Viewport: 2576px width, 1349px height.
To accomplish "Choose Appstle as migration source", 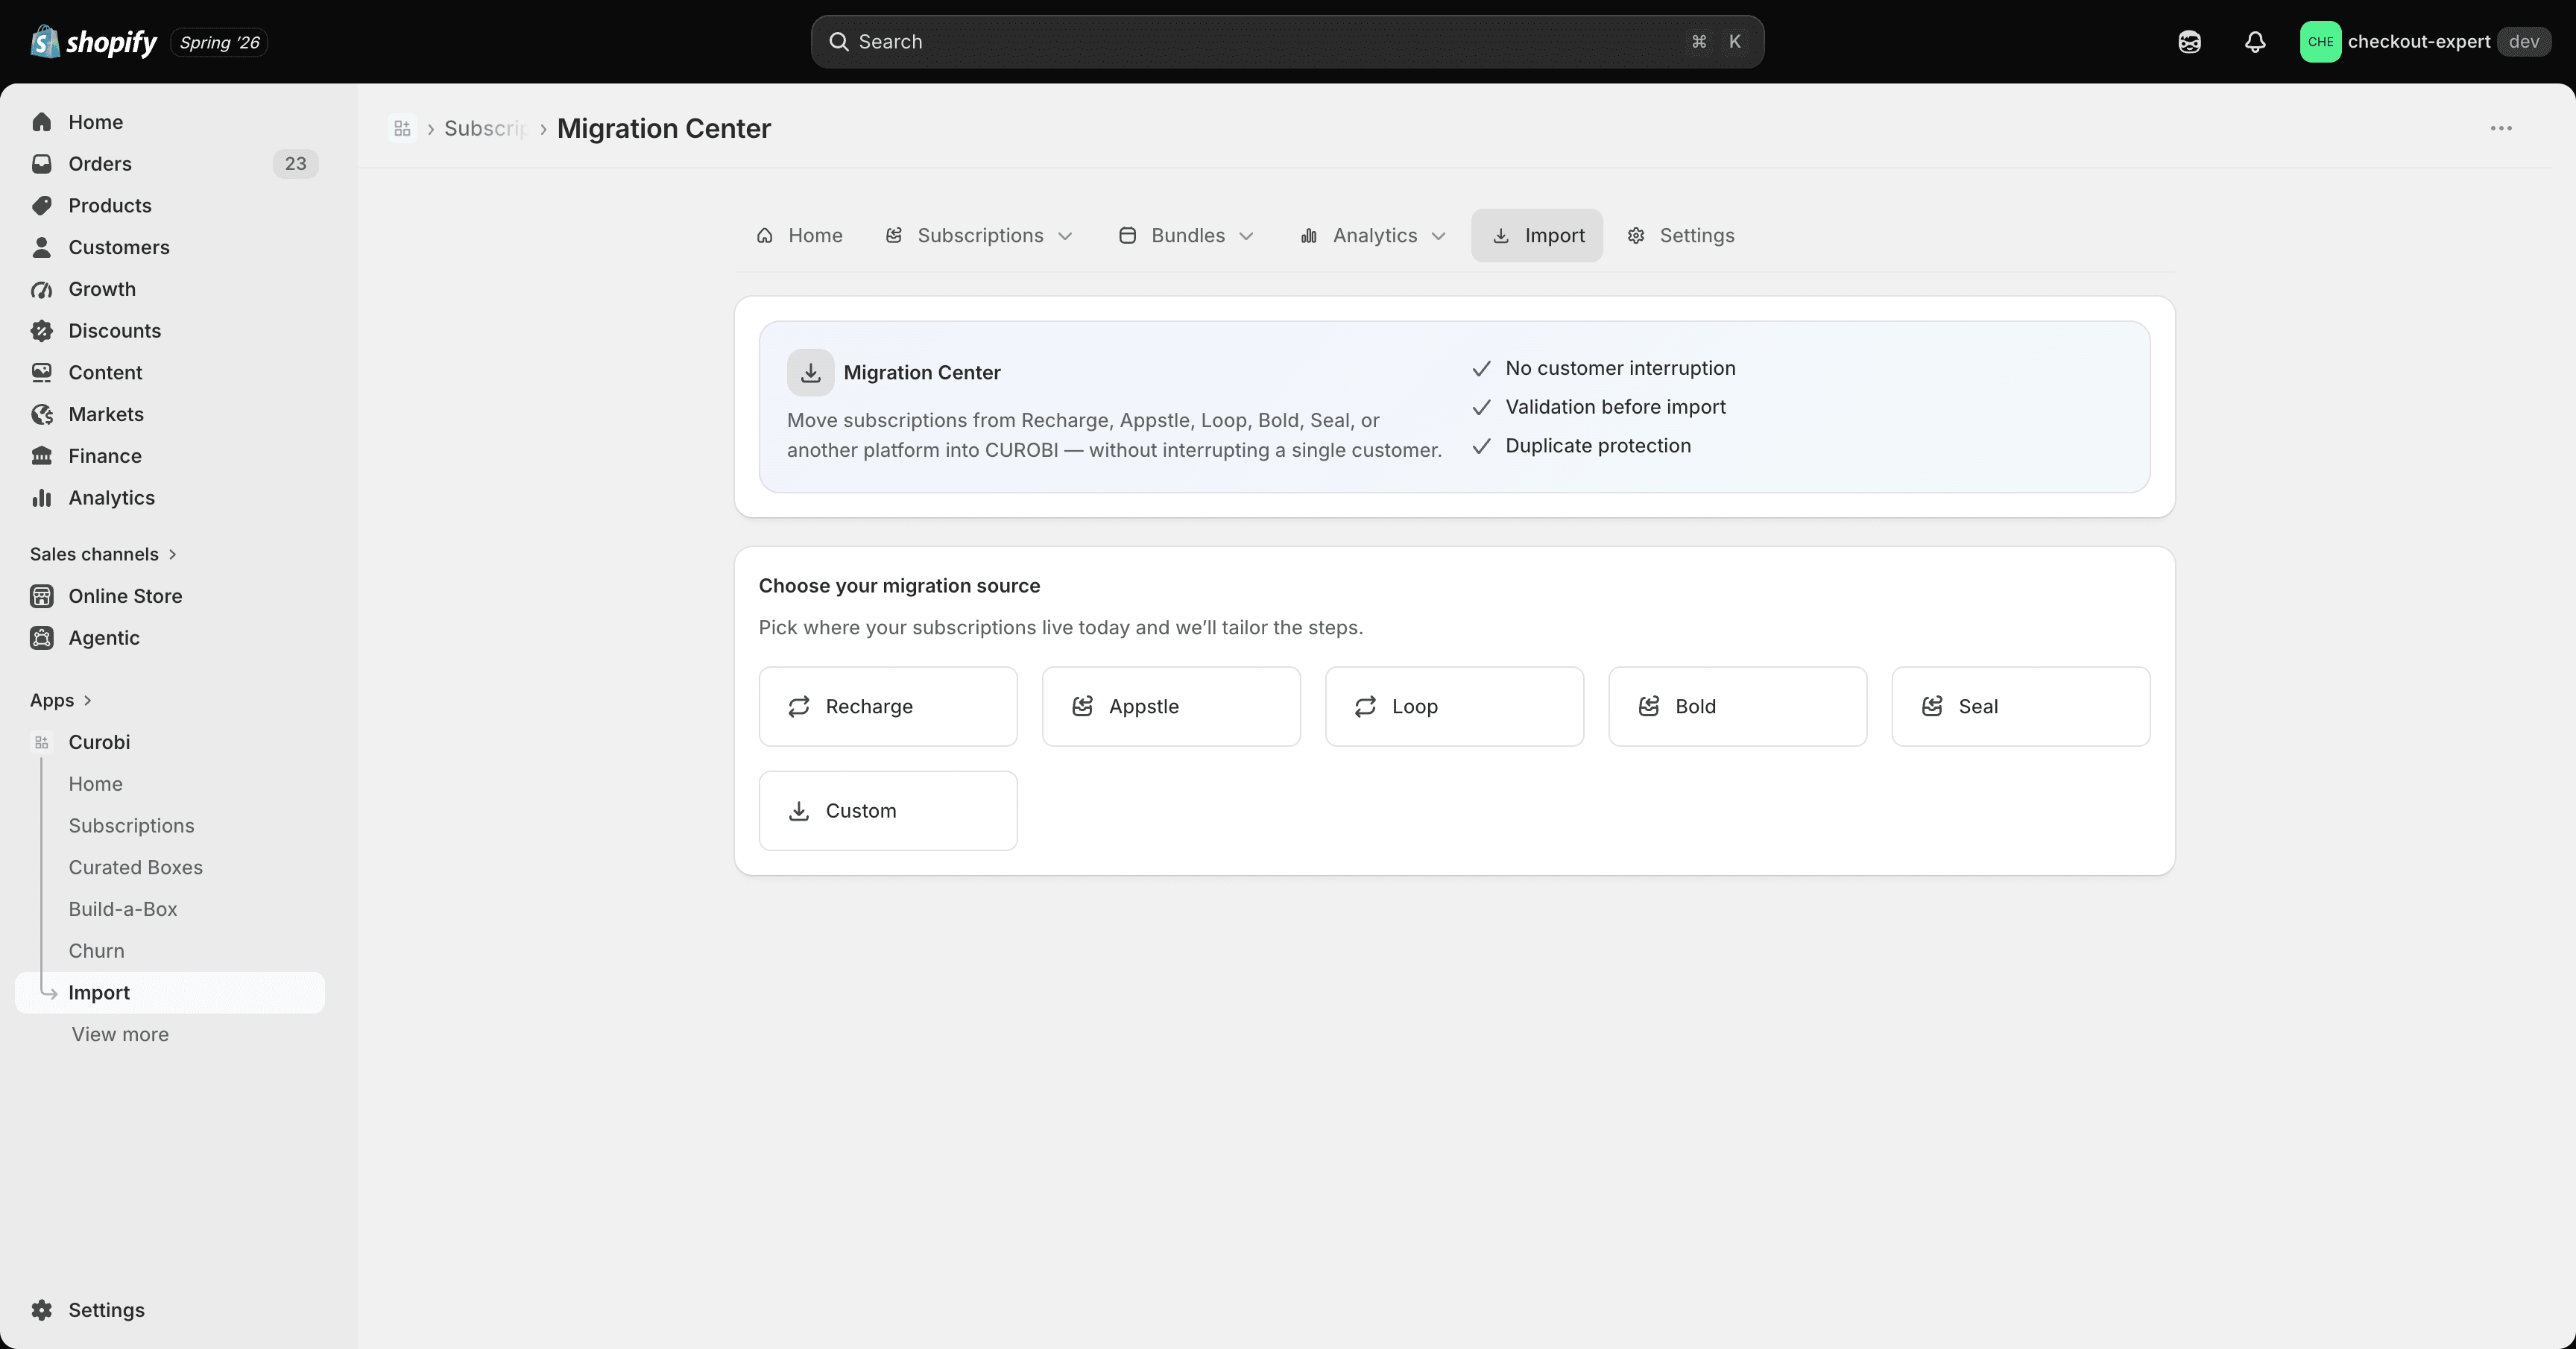I will click(1171, 707).
